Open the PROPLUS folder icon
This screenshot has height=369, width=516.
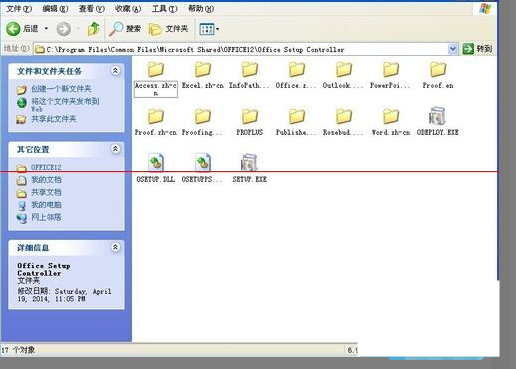point(250,116)
